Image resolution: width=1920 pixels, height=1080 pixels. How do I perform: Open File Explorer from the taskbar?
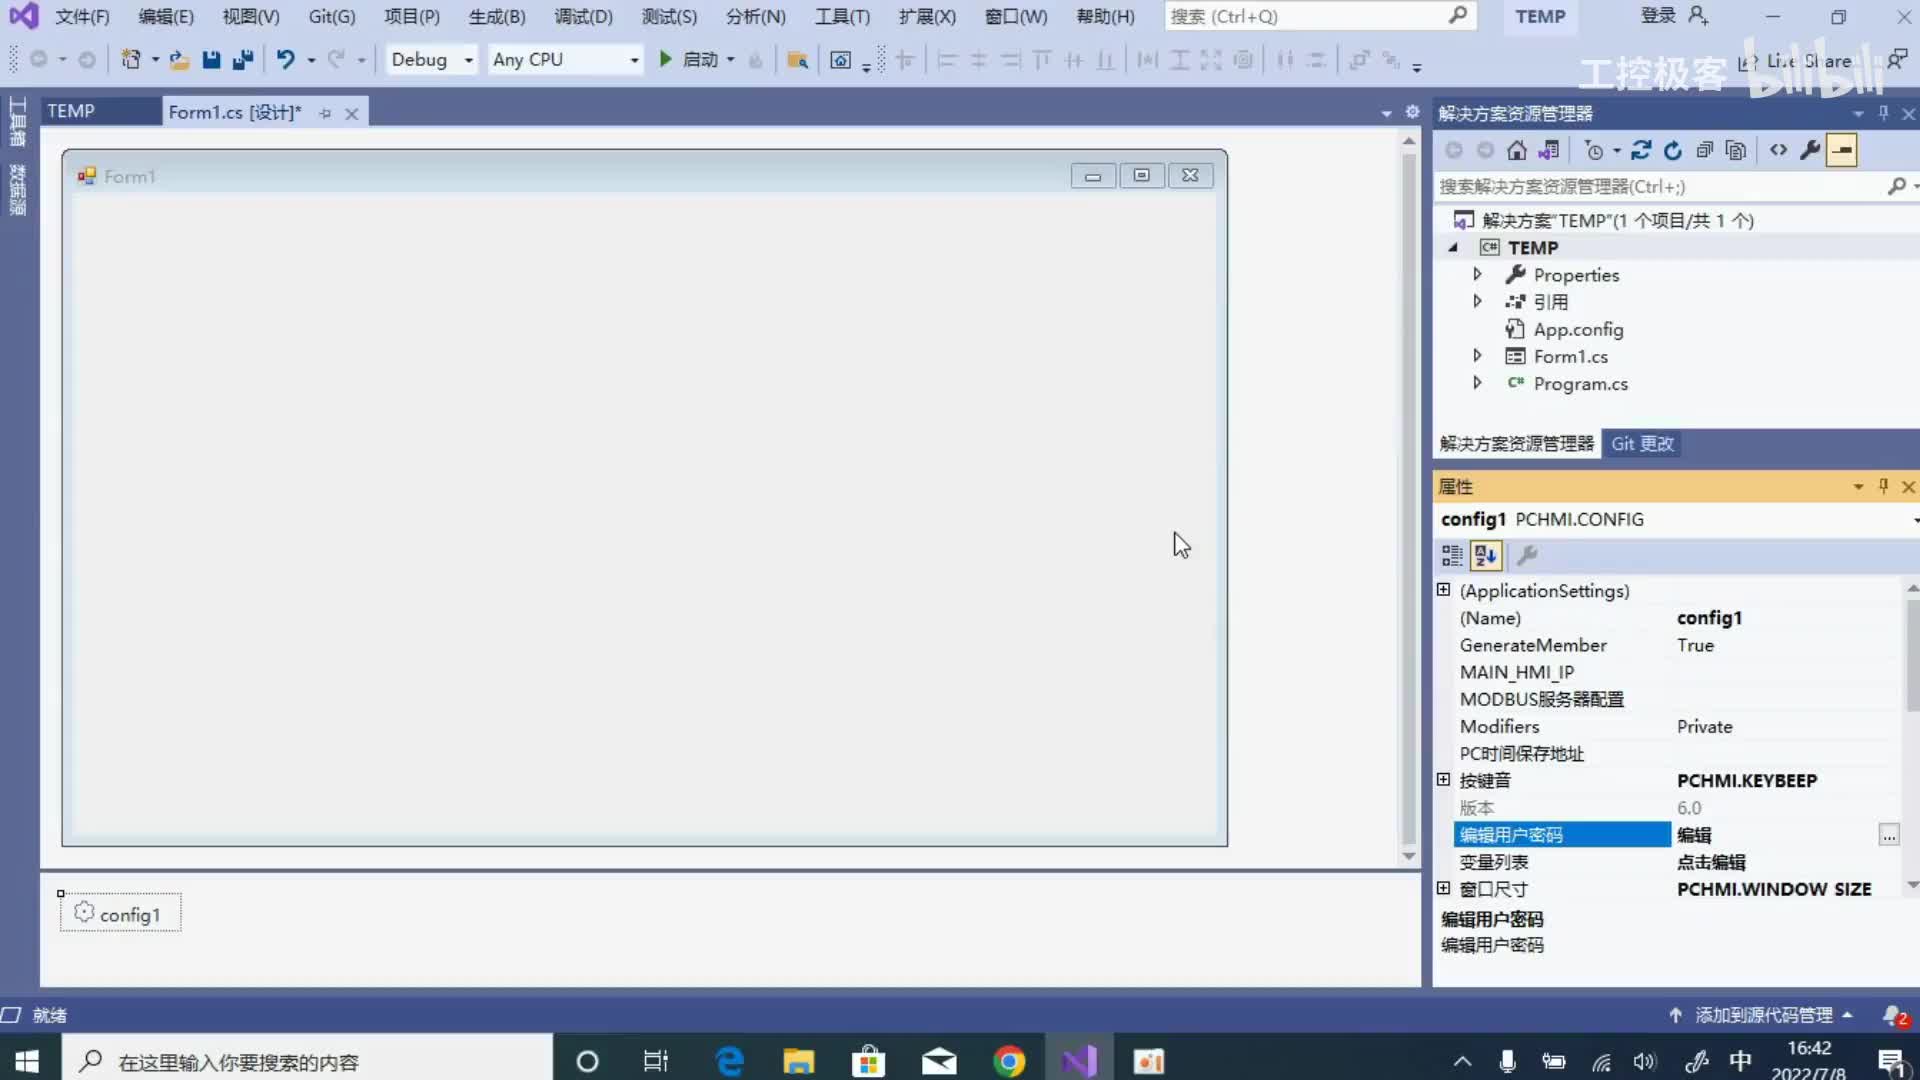(x=798, y=1061)
